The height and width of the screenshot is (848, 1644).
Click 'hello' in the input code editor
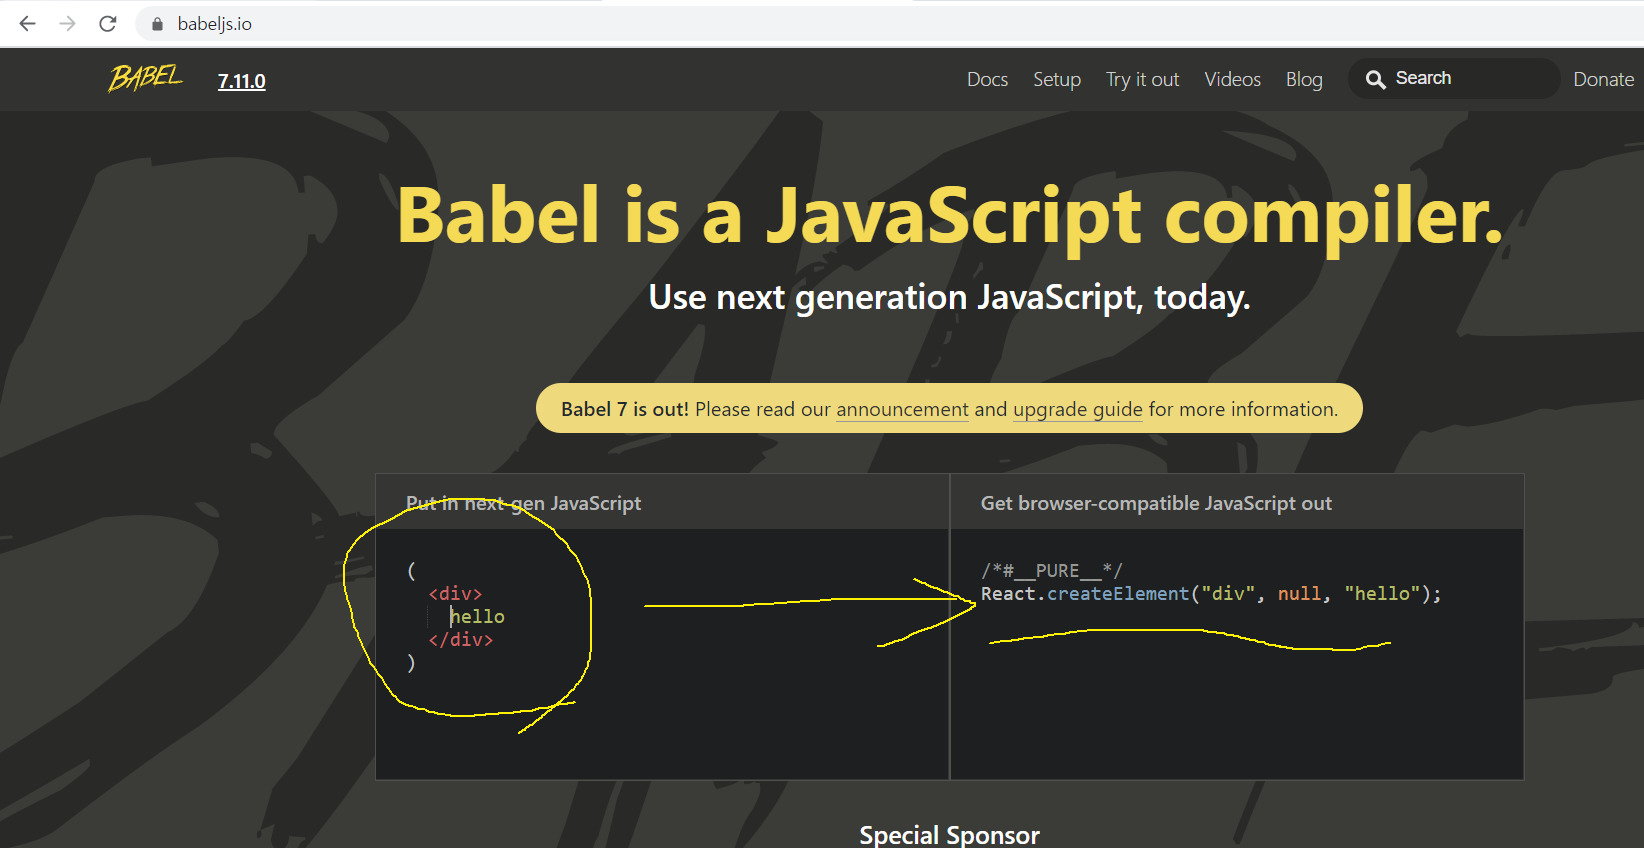click(477, 617)
